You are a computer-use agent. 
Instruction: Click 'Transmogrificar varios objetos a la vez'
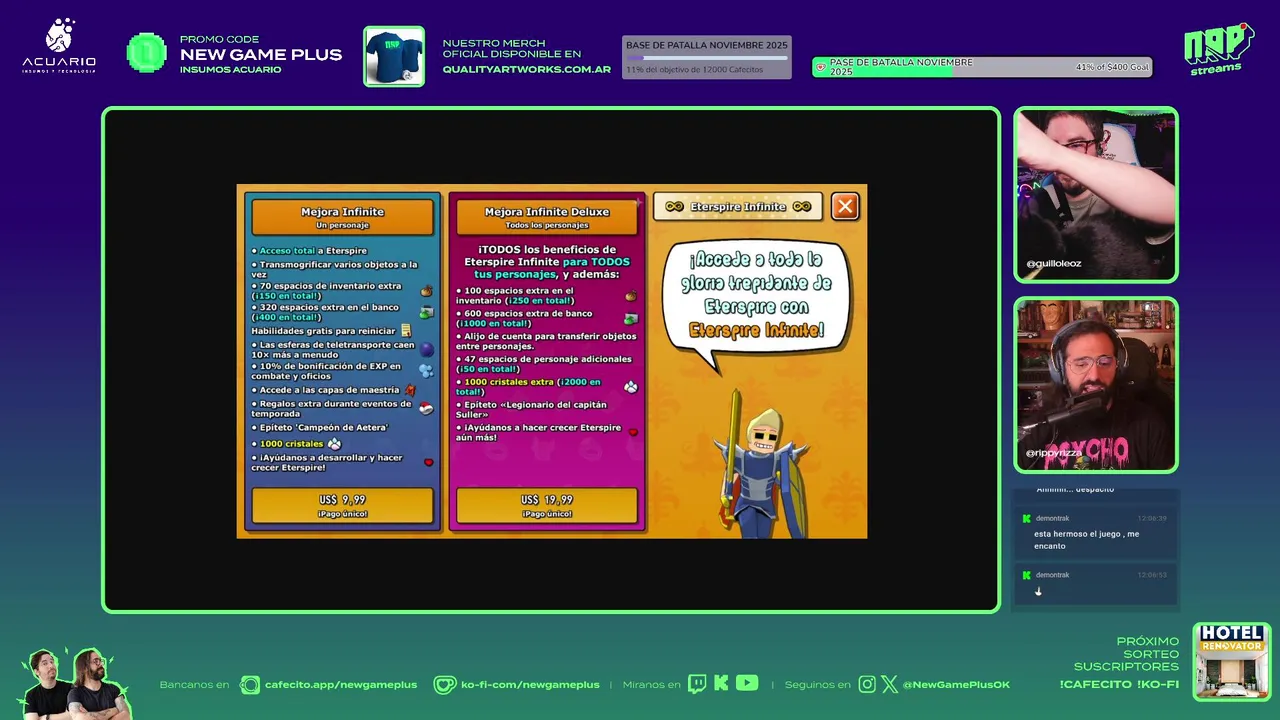335,269
